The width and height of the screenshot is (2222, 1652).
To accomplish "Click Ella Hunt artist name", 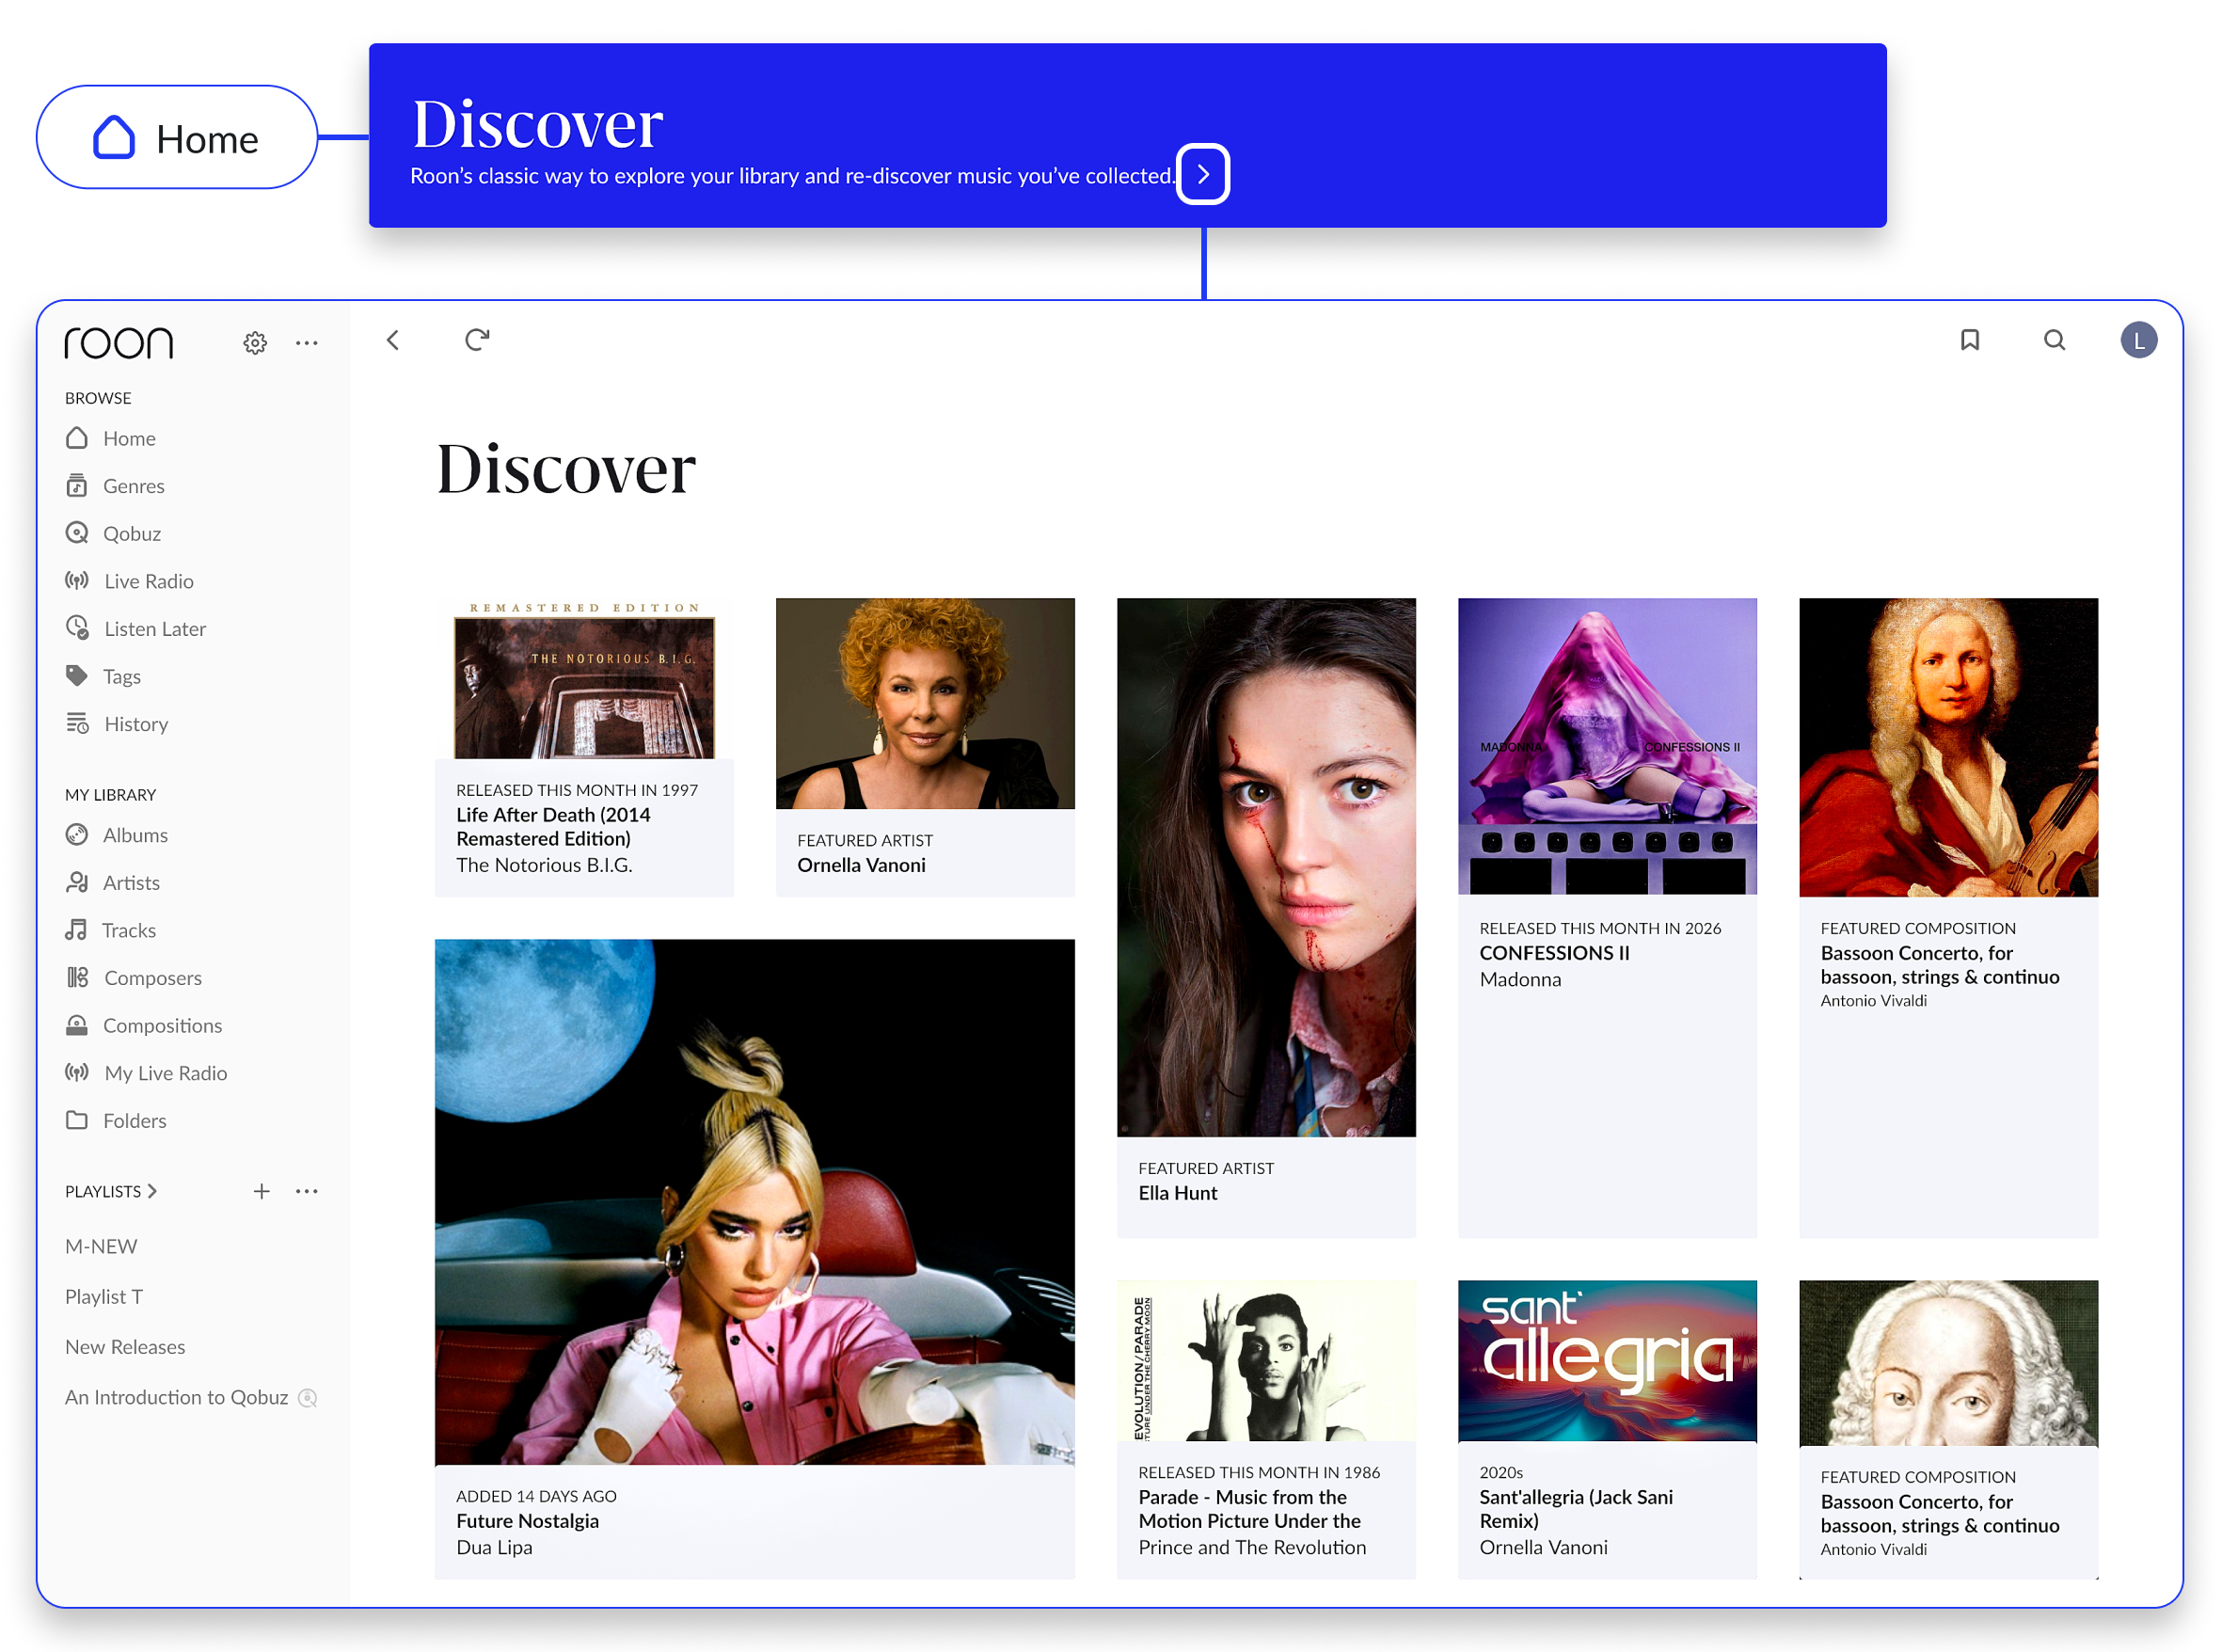I will click(1177, 1193).
